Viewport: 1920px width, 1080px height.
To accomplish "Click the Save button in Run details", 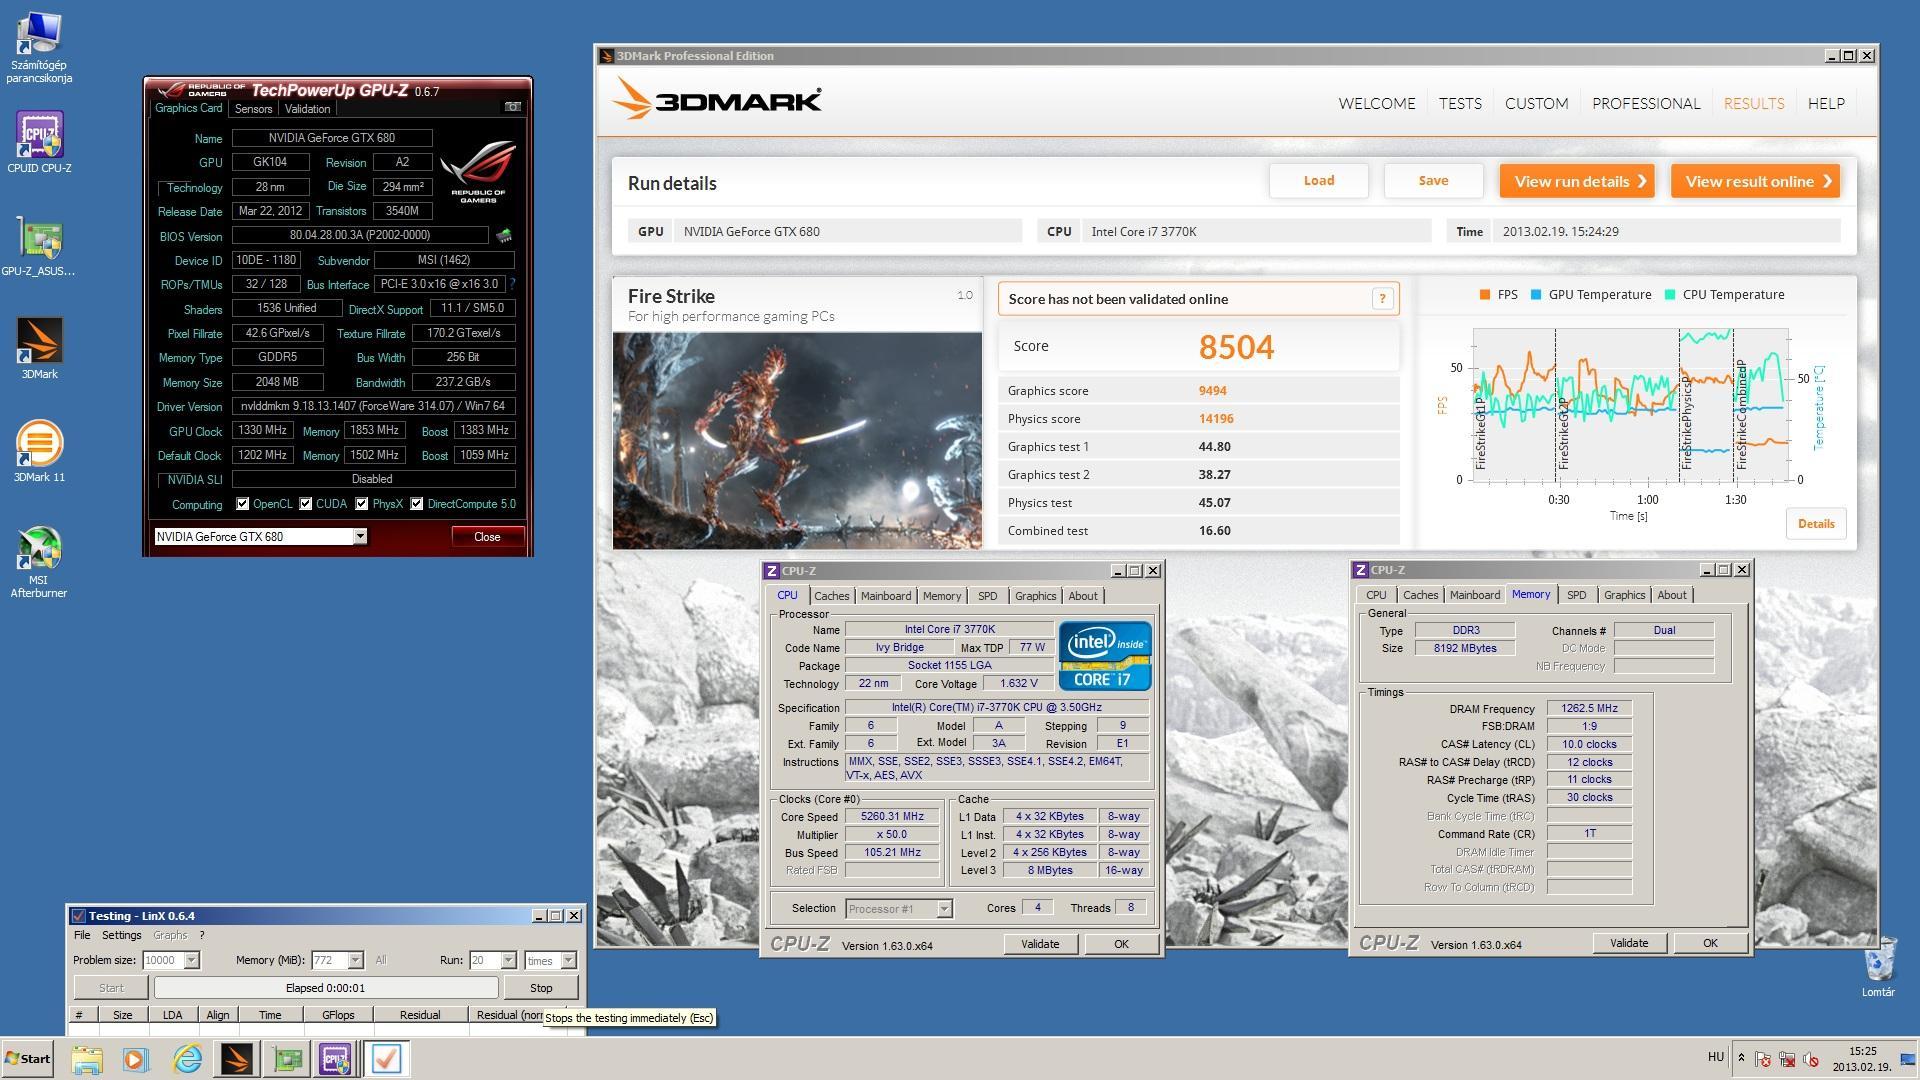I will pyautogui.click(x=1433, y=181).
